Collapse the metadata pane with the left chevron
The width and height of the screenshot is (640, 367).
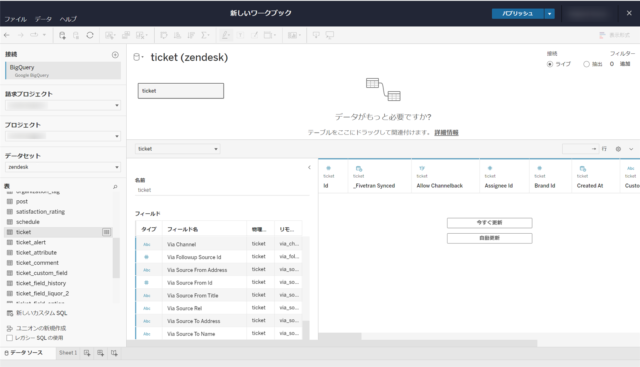[x=309, y=167]
